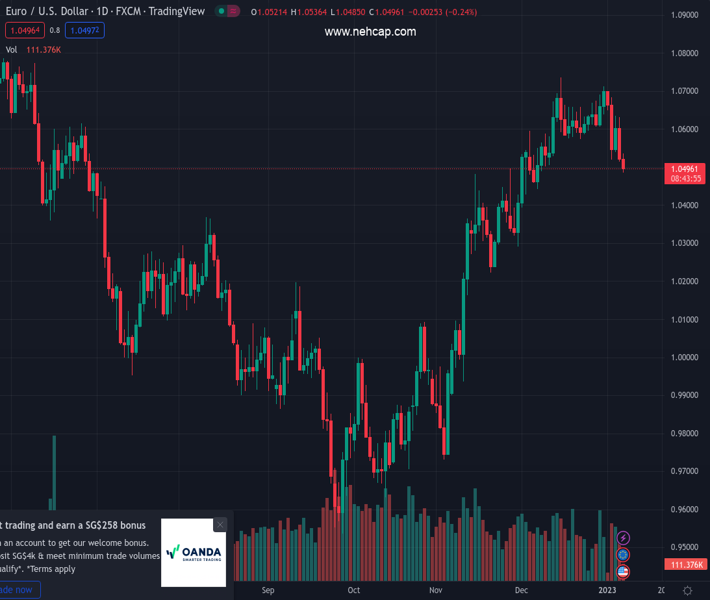Click the US flag economic event icon

(624, 571)
